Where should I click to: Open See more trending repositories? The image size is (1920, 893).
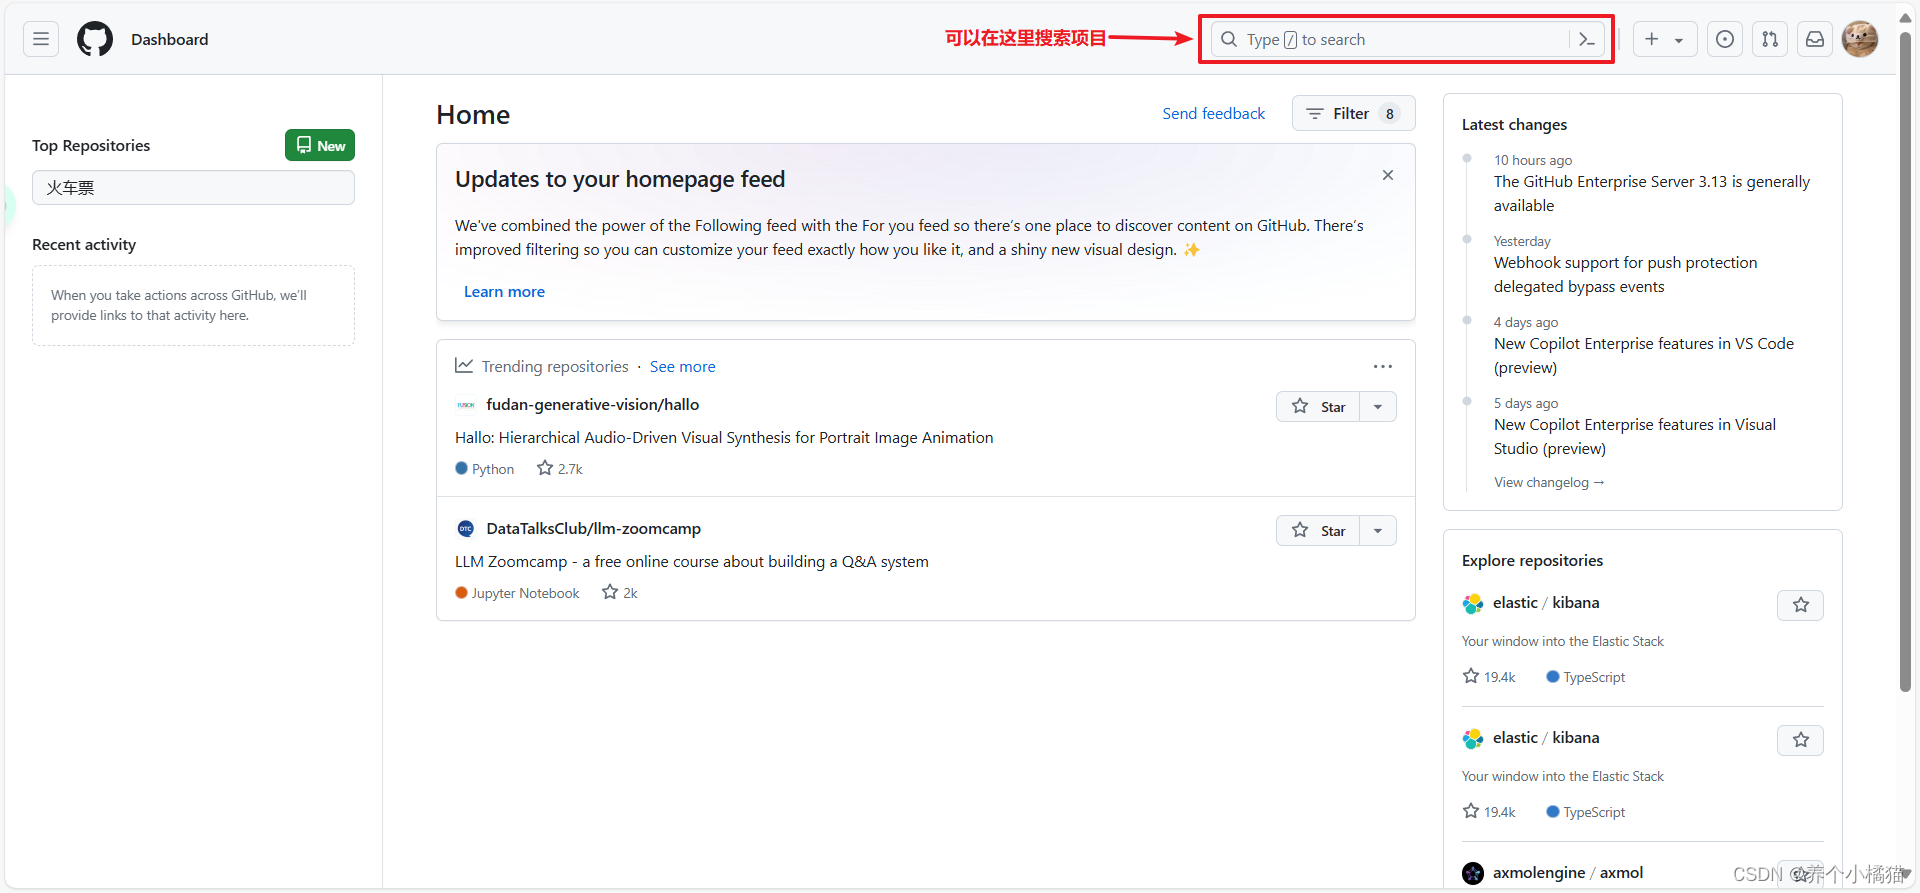(x=683, y=366)
